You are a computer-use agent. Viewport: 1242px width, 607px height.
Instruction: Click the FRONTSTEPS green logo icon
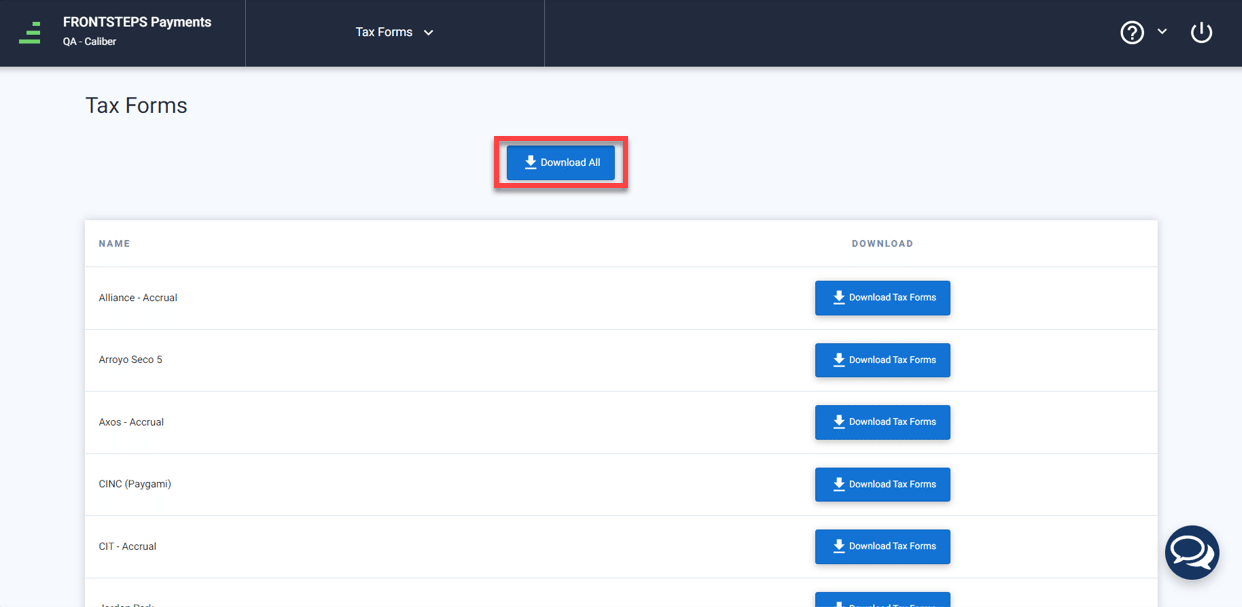(30, 33)
